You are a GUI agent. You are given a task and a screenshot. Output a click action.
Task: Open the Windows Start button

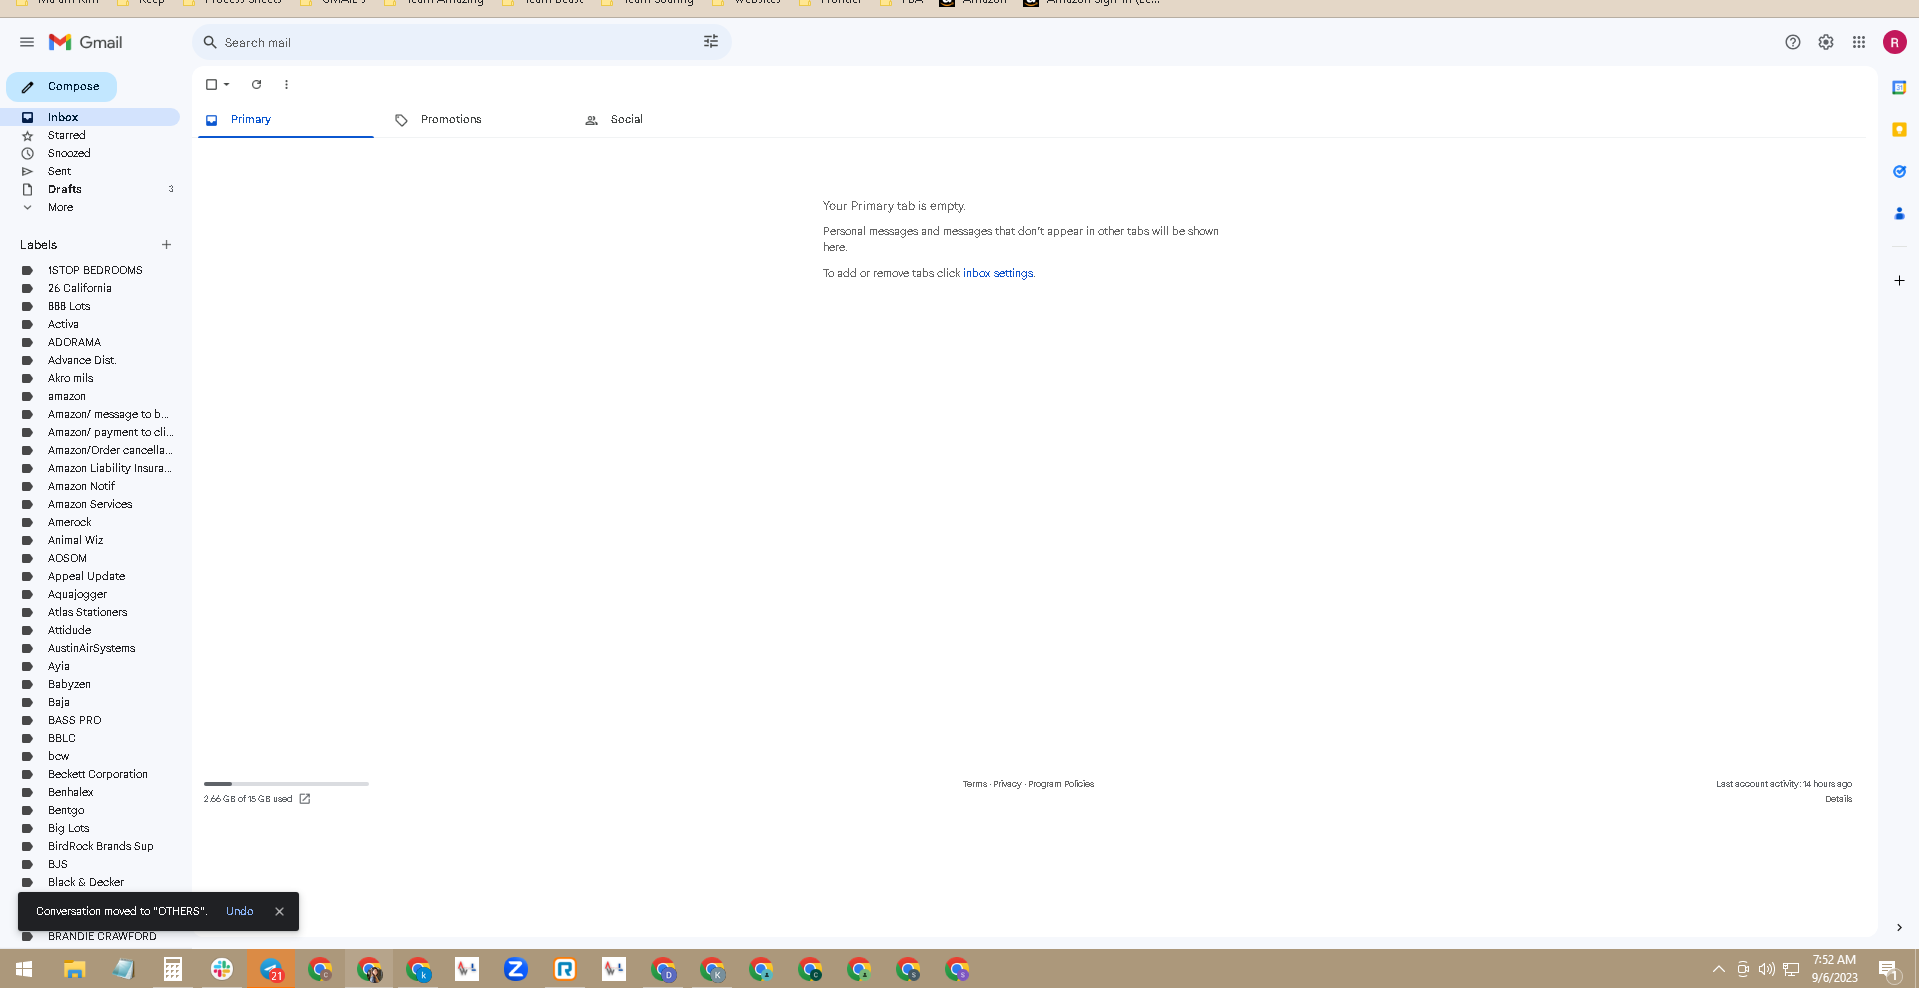coord(24,969)
